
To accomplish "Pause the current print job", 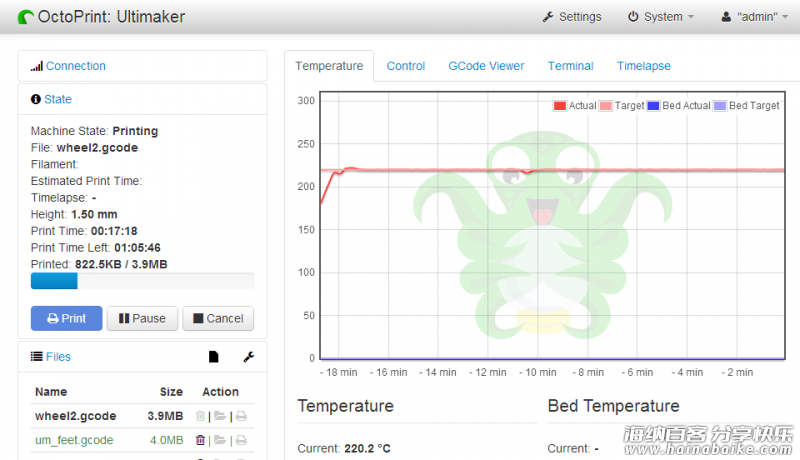I will 142,319.
